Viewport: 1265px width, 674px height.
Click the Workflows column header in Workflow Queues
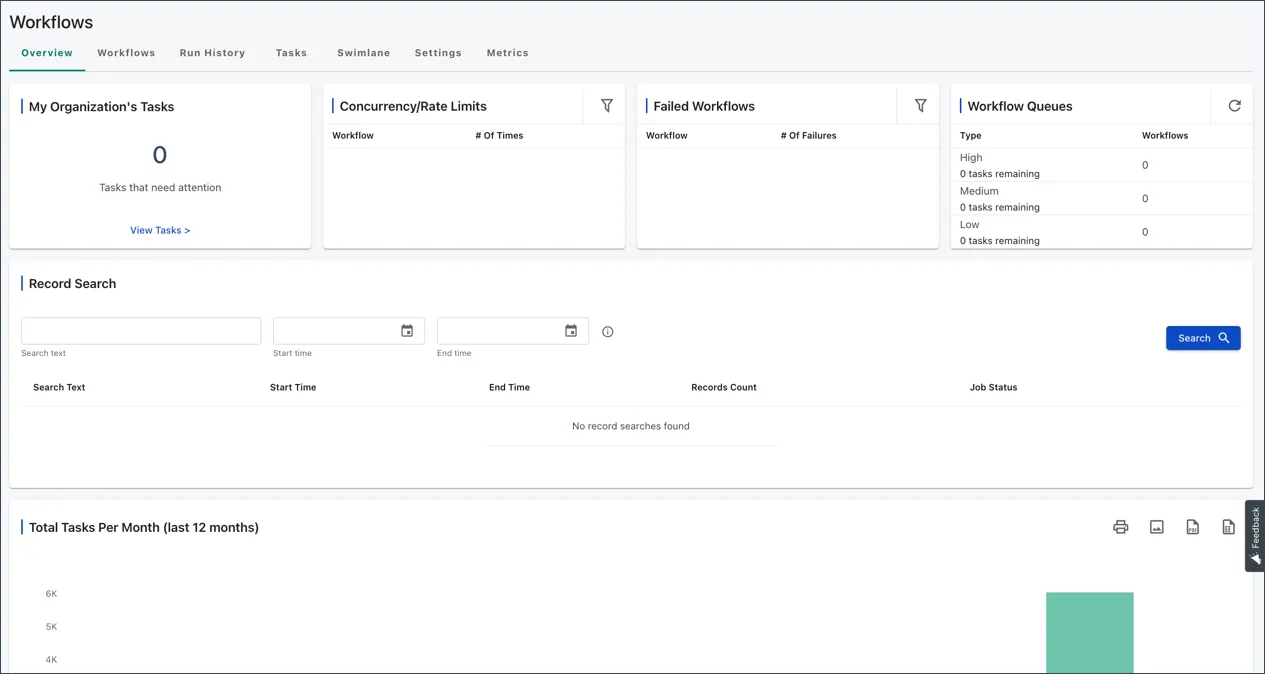click(1165, 135)
